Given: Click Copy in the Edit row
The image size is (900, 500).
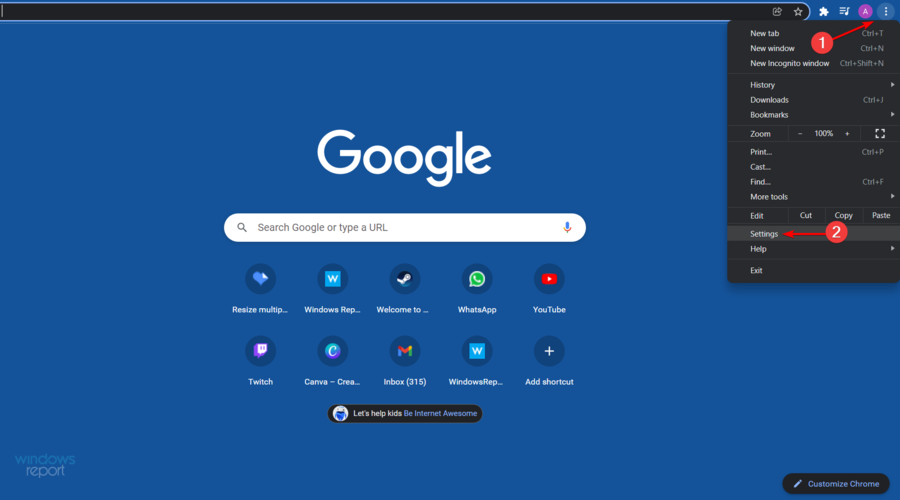Looking at the screenshot, I should point(843,215).
